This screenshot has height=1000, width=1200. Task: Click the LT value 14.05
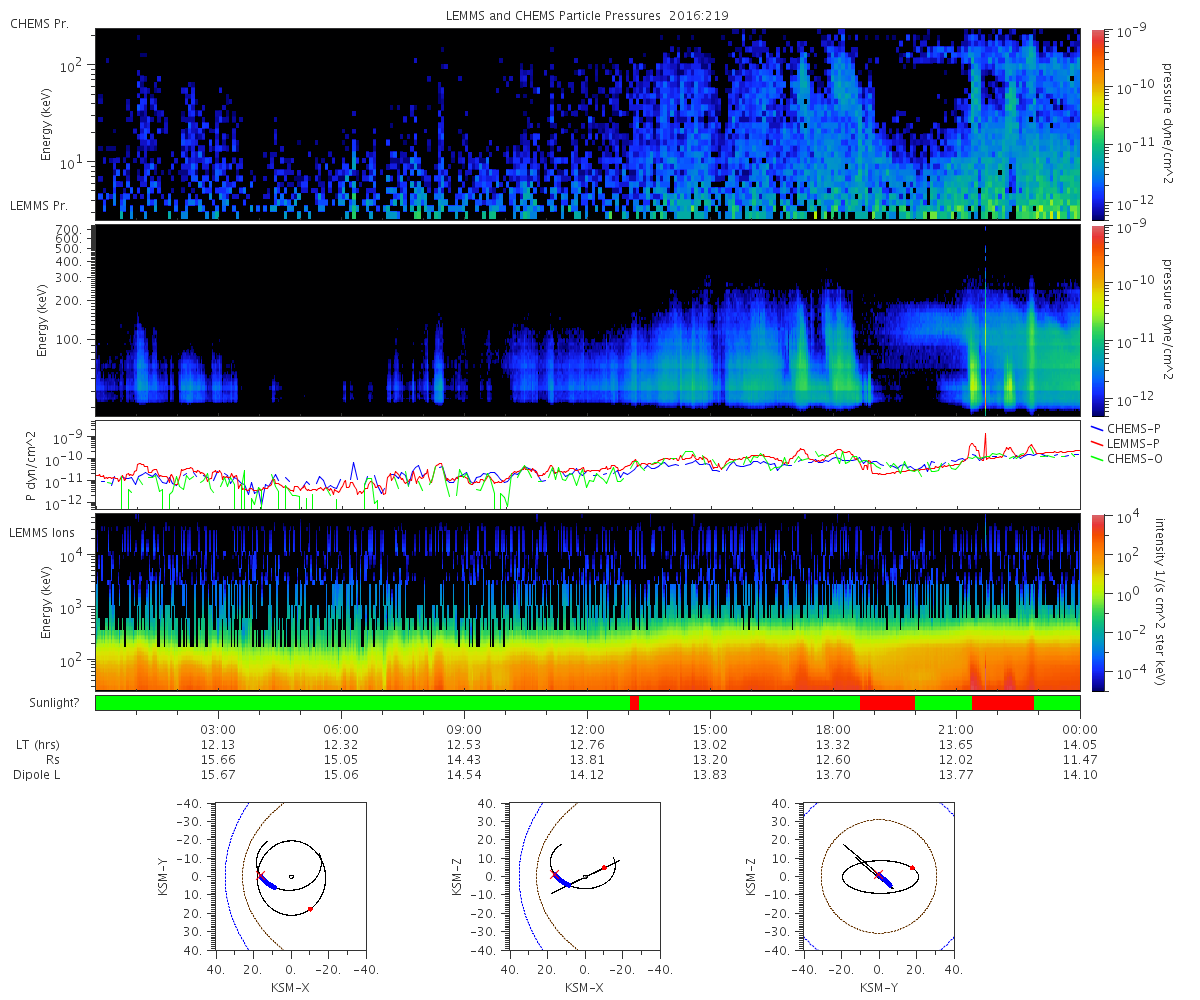tap(1080, 745)
